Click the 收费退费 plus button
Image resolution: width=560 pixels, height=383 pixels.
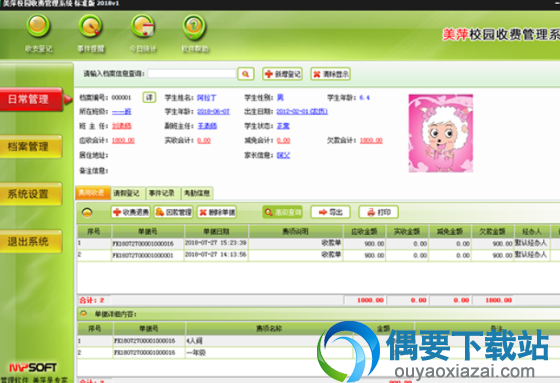point(131,212)
